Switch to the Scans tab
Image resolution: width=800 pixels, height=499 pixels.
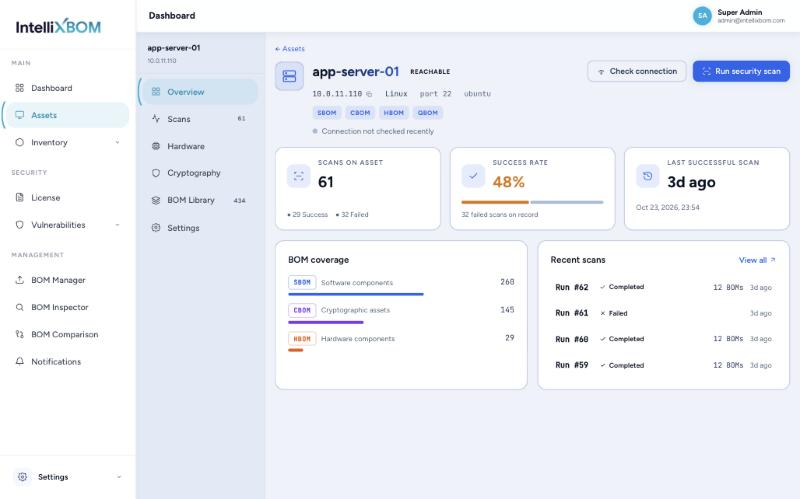pos(199,118)
